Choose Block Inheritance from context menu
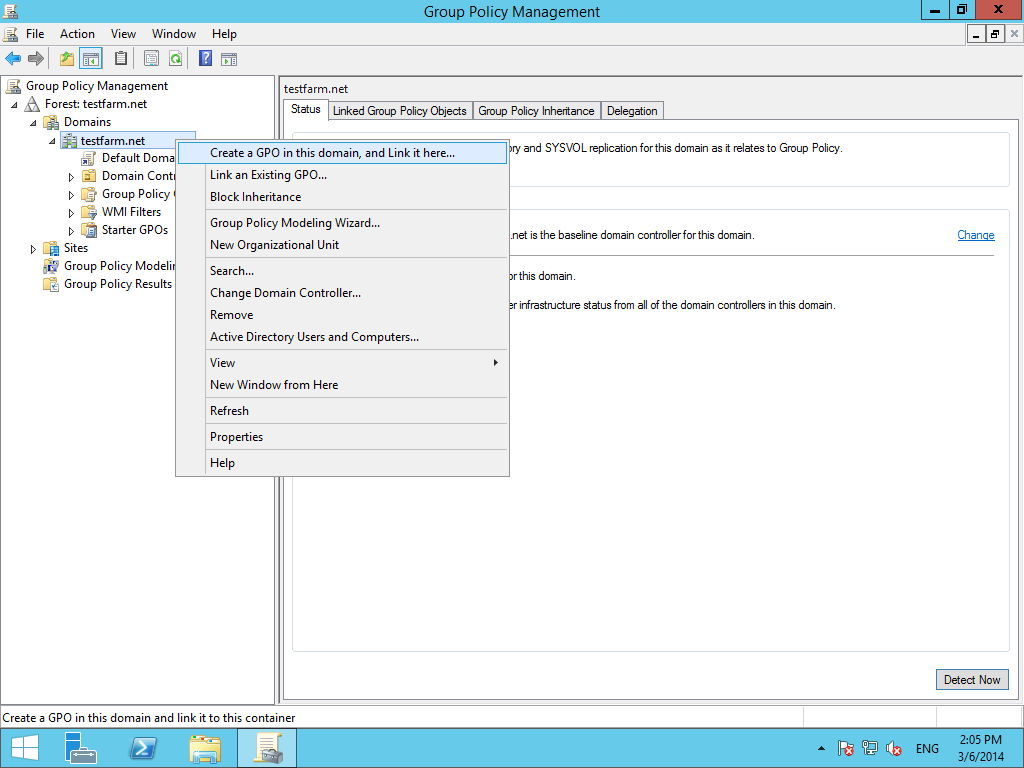 coord(342,197)
